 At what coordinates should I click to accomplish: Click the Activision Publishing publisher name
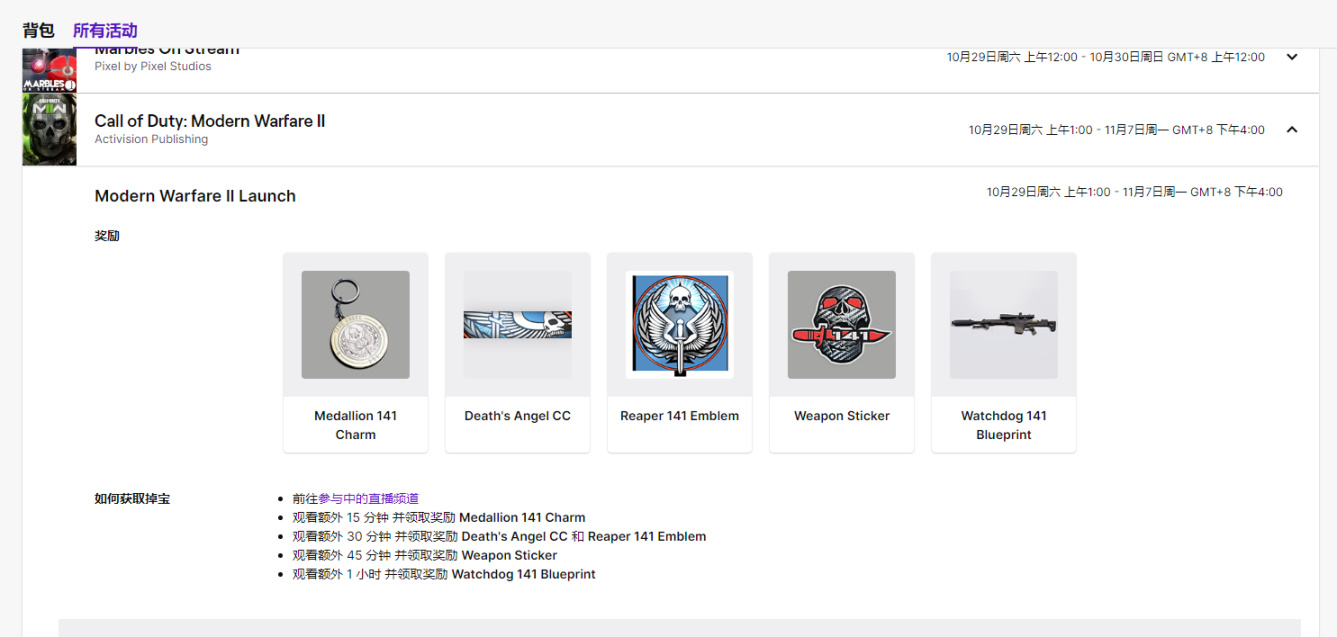pyautogui.click(x=151, y=140)
